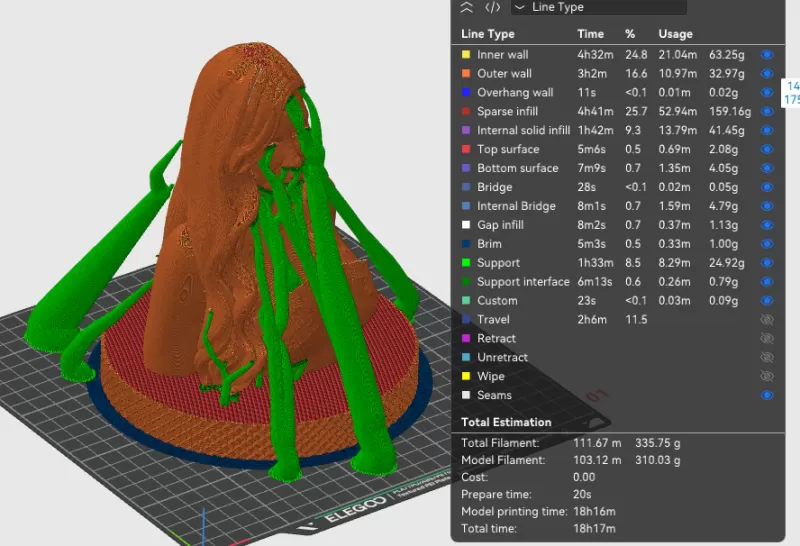Click the Internal Bridge label
The height and width of the screenshot is (546, 800).
[x=516, y=206]
